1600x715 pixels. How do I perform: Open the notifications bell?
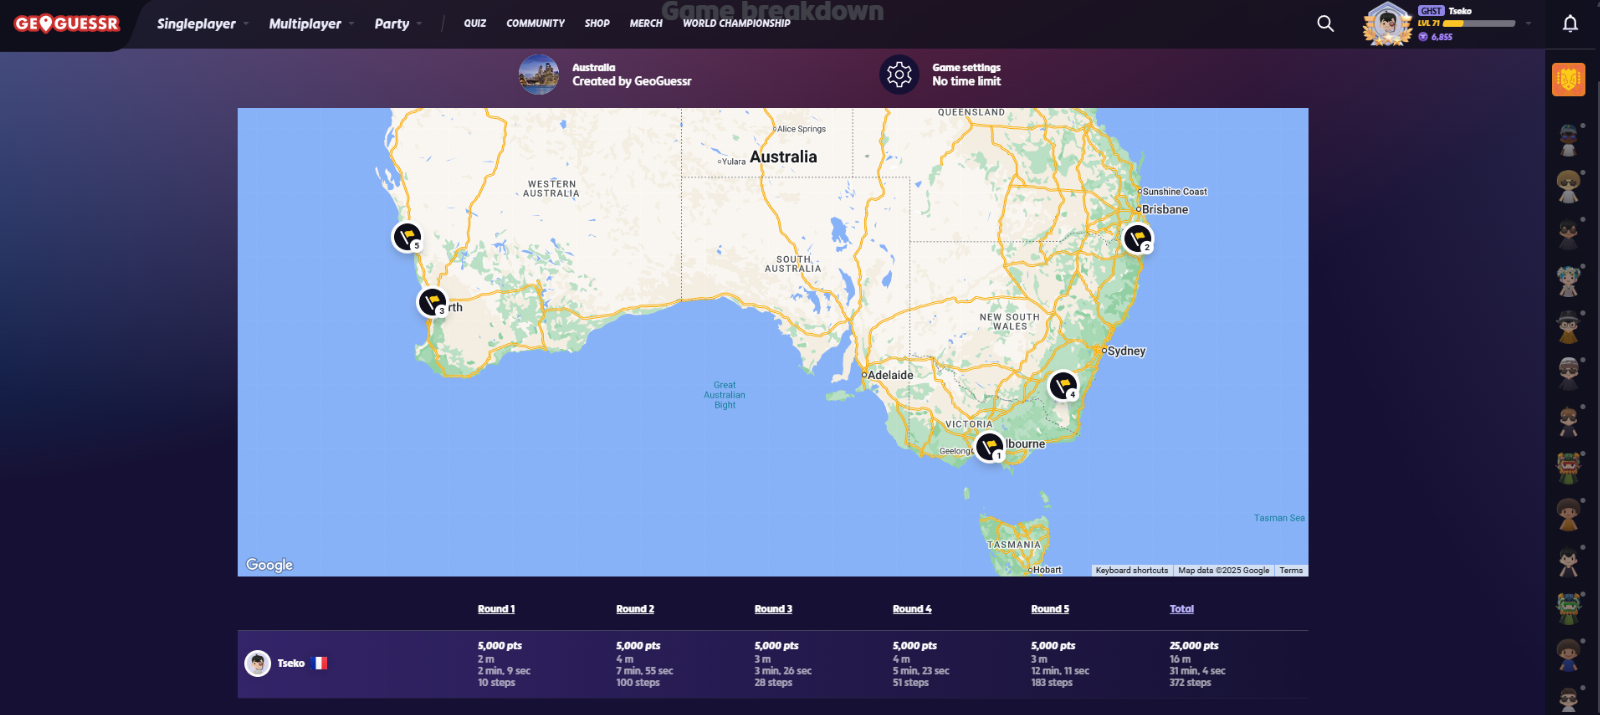(x=1570, y=24)
